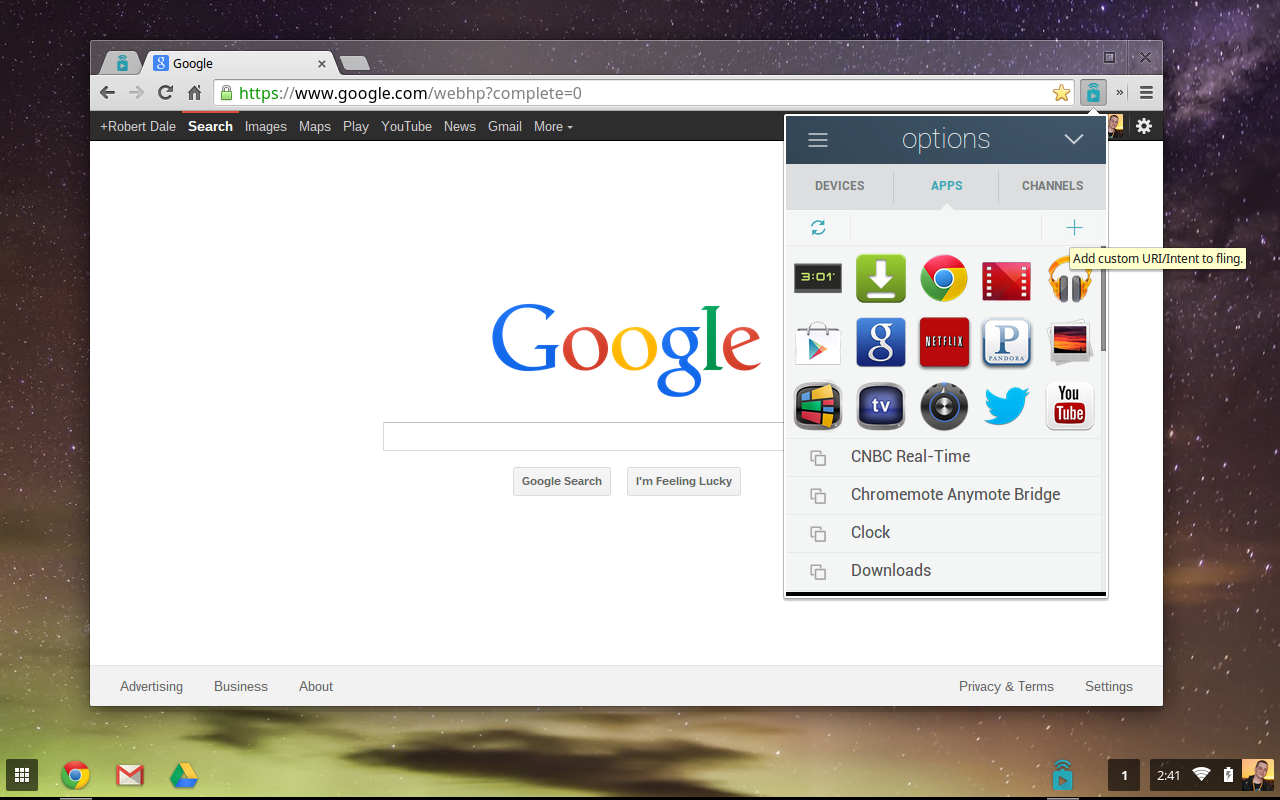Reload the current page
Screen dimensions: 1280x800
pos(166,93)
